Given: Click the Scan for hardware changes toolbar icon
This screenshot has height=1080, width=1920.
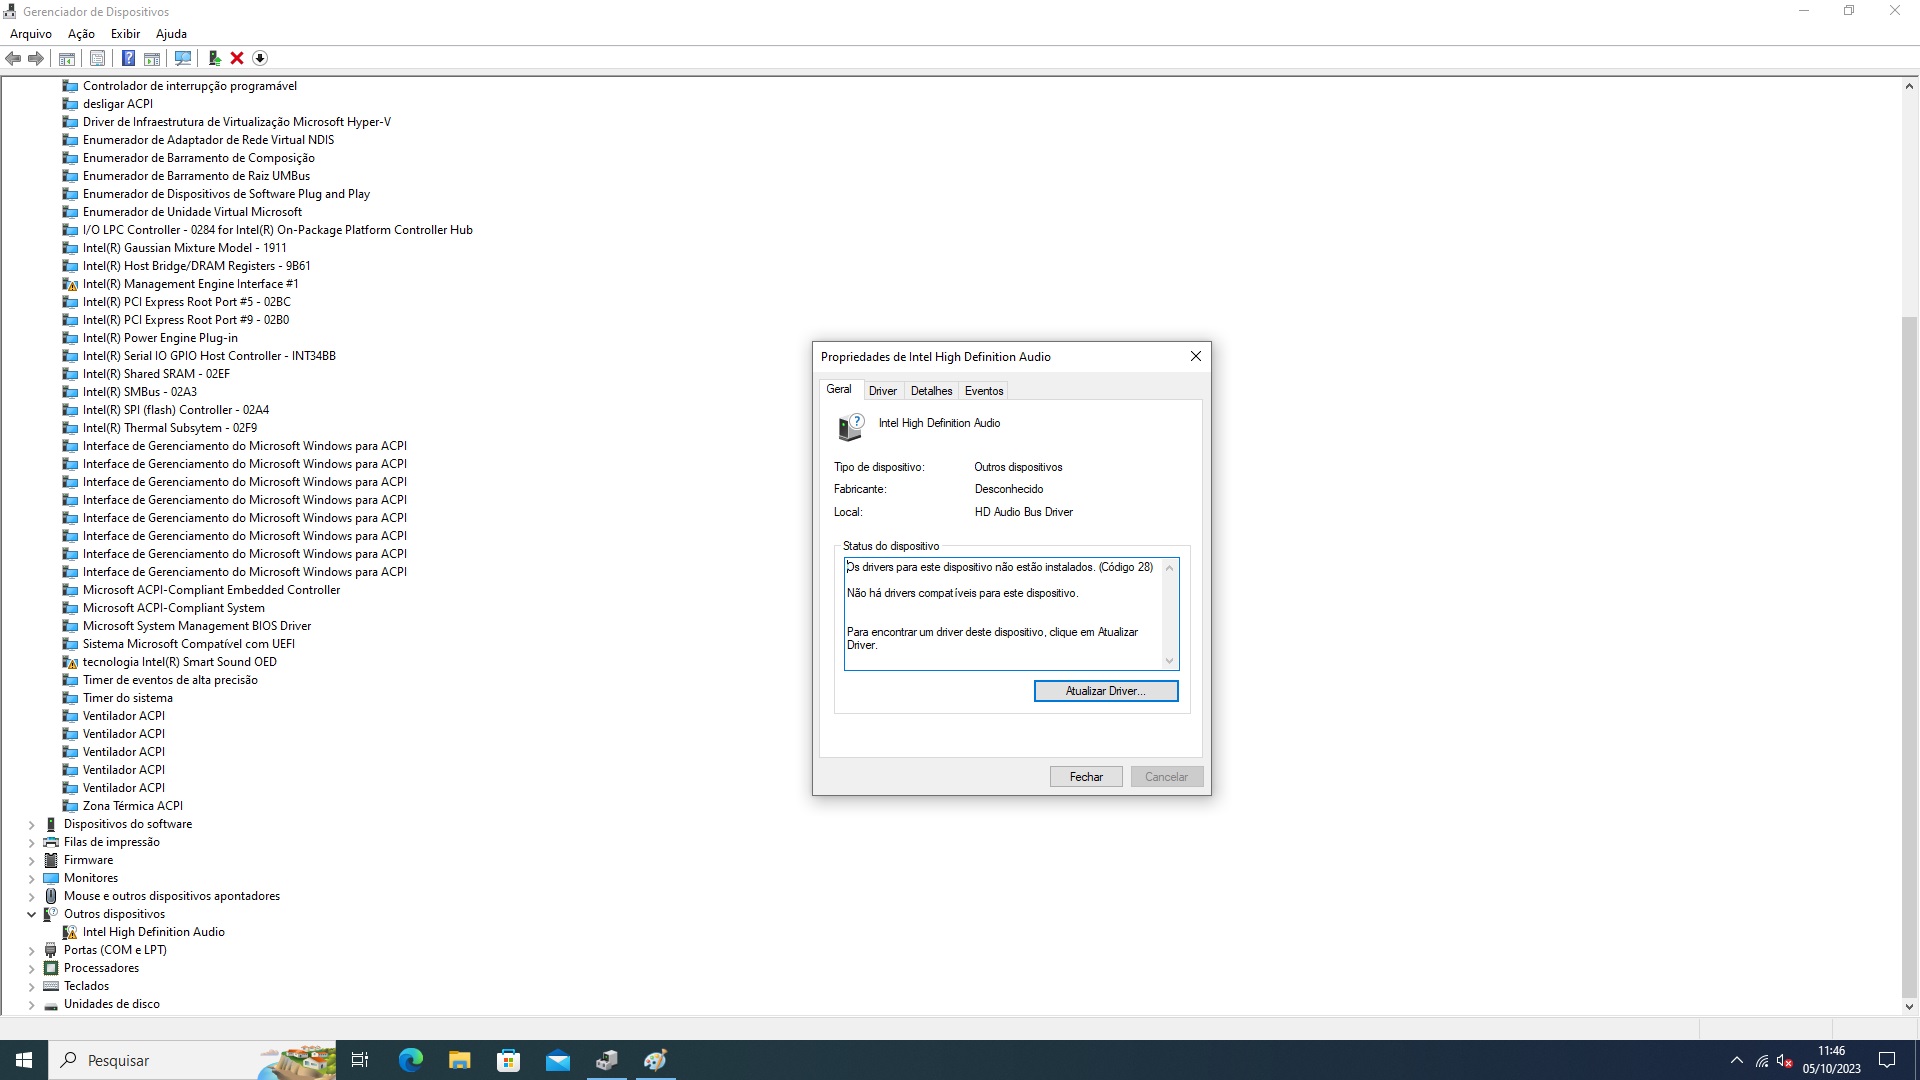Looking at the screenshot, I should click(x=183, y=58).
